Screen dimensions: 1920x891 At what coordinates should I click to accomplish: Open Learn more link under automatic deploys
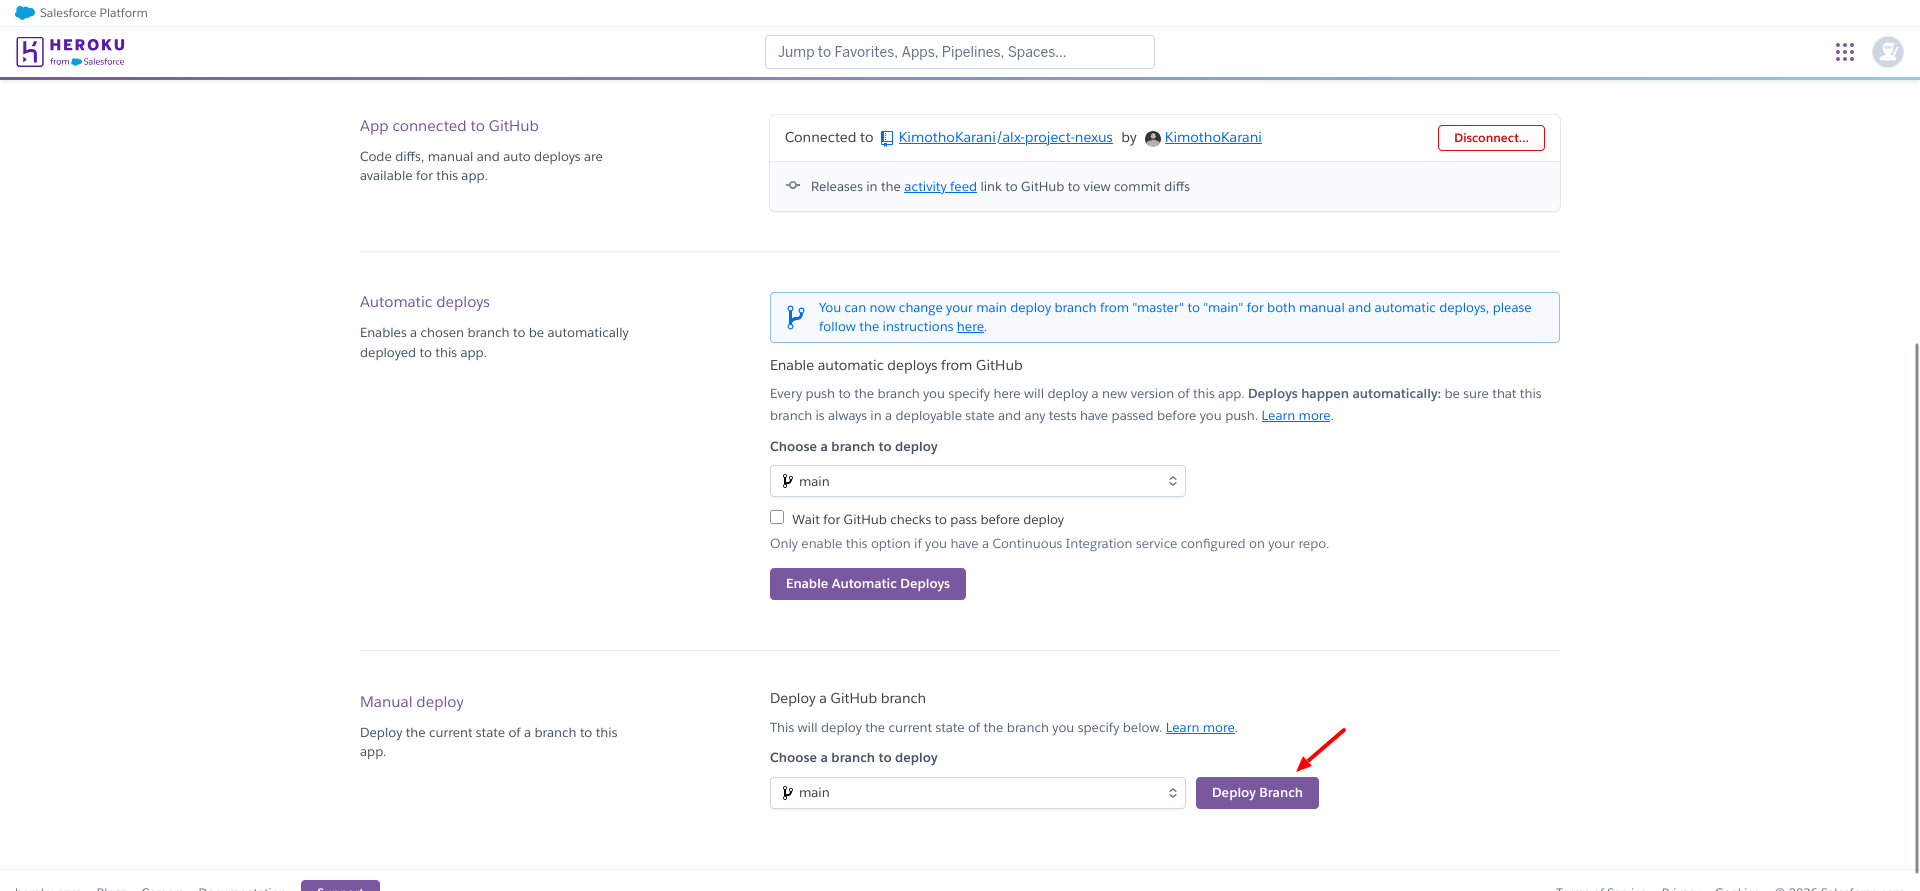1296,416
